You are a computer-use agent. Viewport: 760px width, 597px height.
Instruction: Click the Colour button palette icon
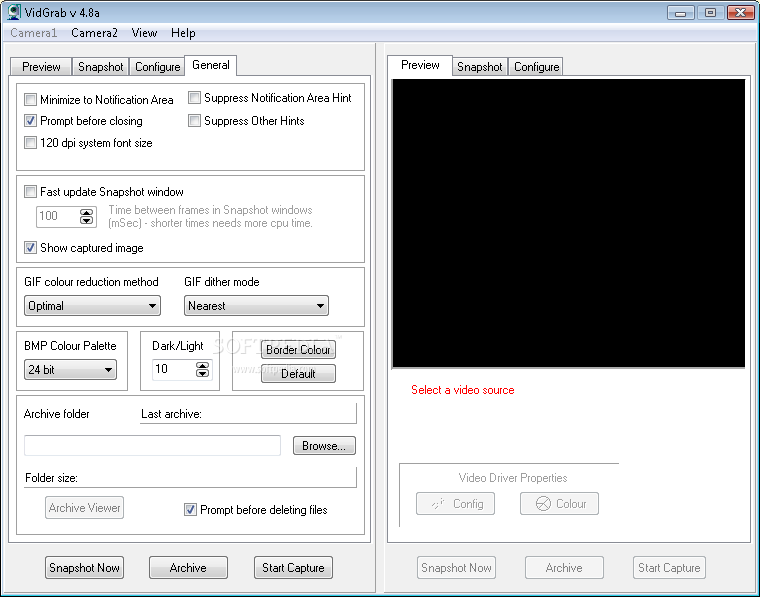pyautogui.click(x=543, y=504)
